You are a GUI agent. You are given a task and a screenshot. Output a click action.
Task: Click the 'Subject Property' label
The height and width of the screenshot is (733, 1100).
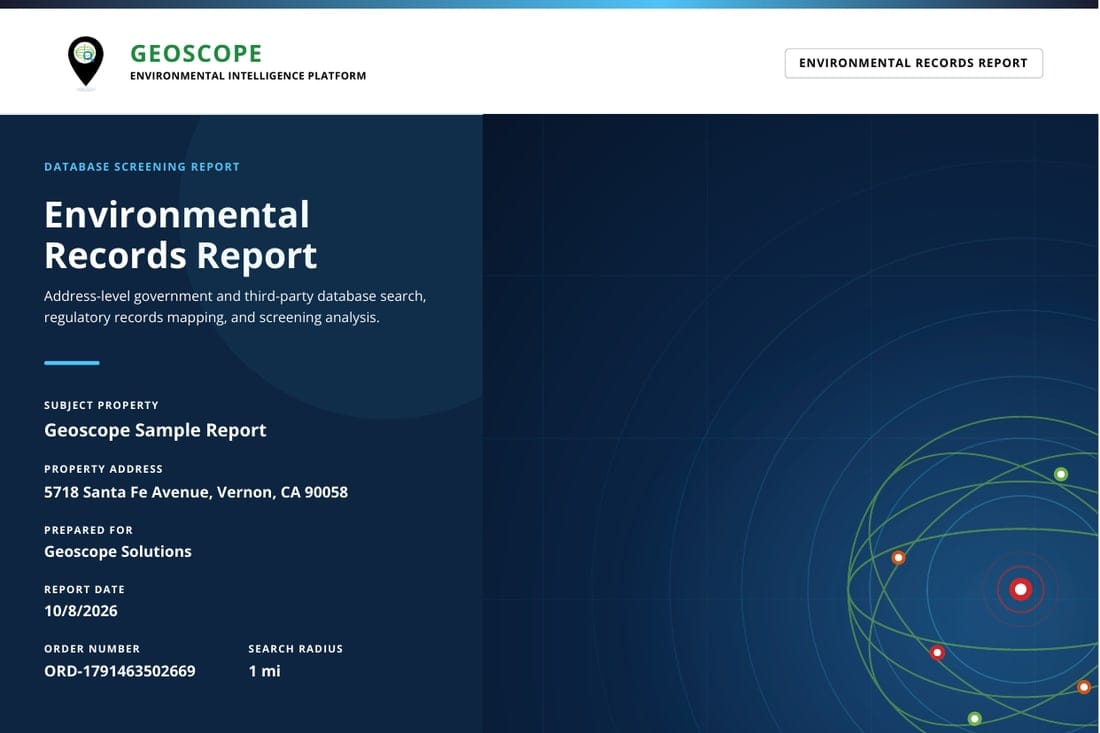pyautogui.click(x=101, y=405)
